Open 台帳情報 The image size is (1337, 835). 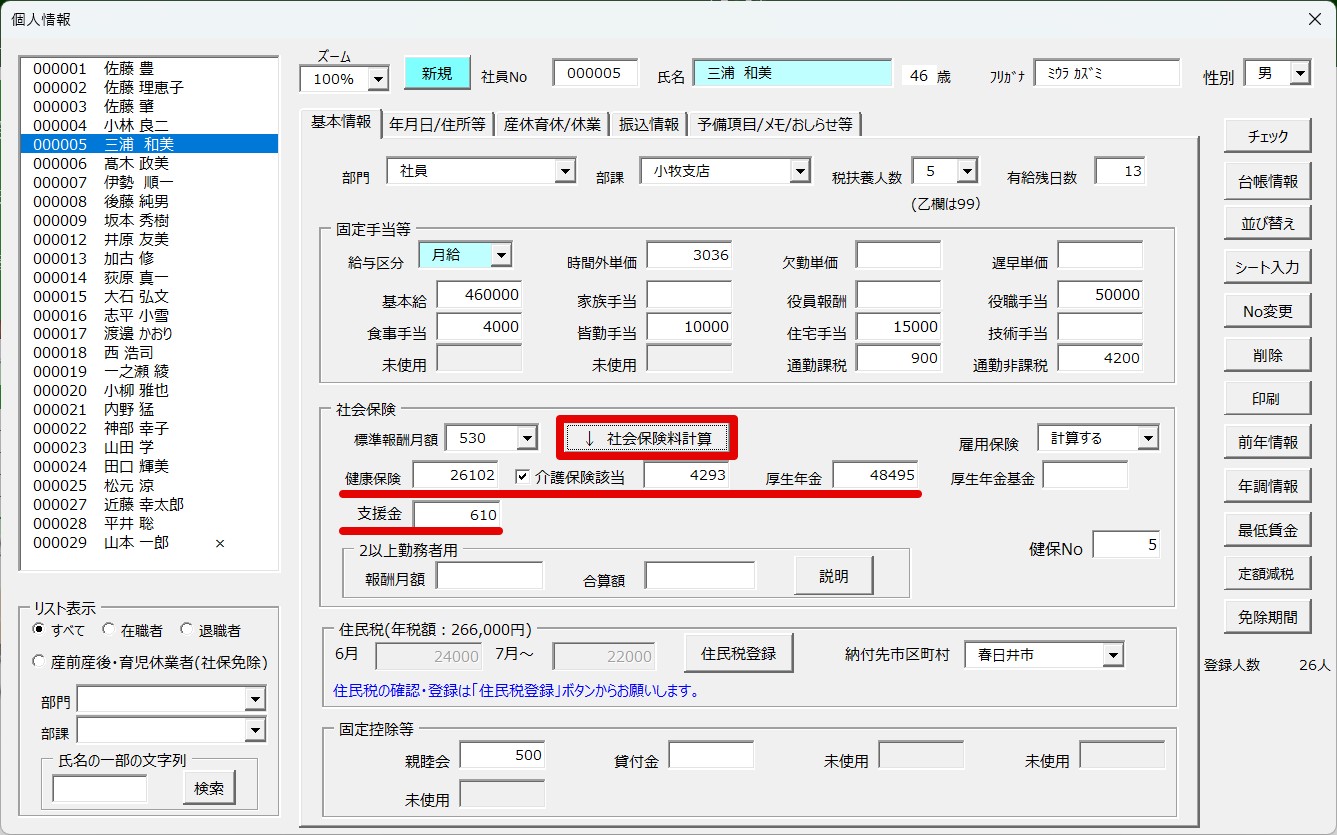click(1268, 181)
